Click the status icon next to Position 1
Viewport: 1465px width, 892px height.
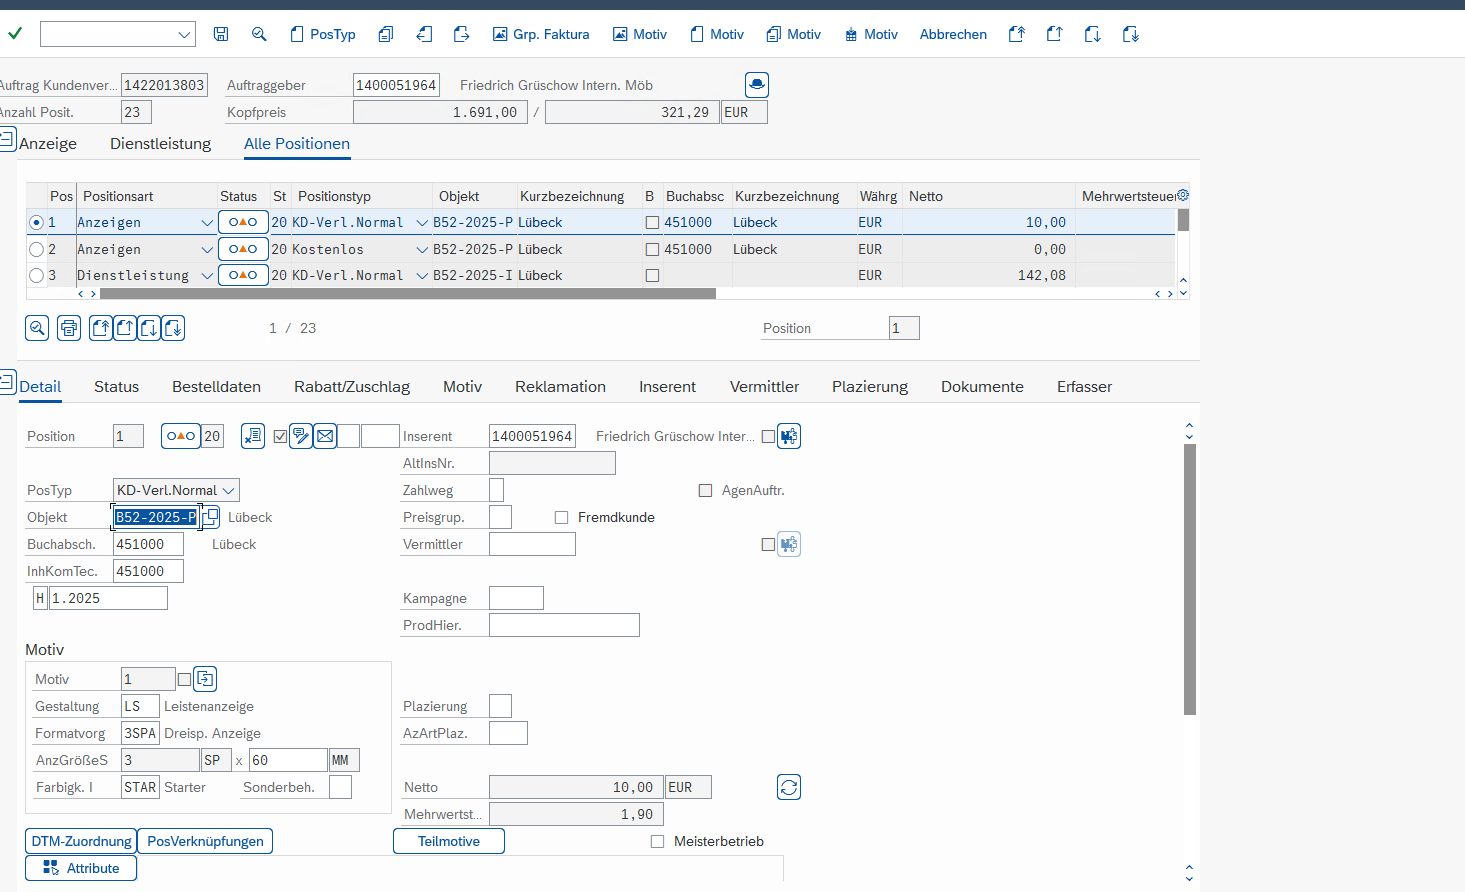(181, 436)
